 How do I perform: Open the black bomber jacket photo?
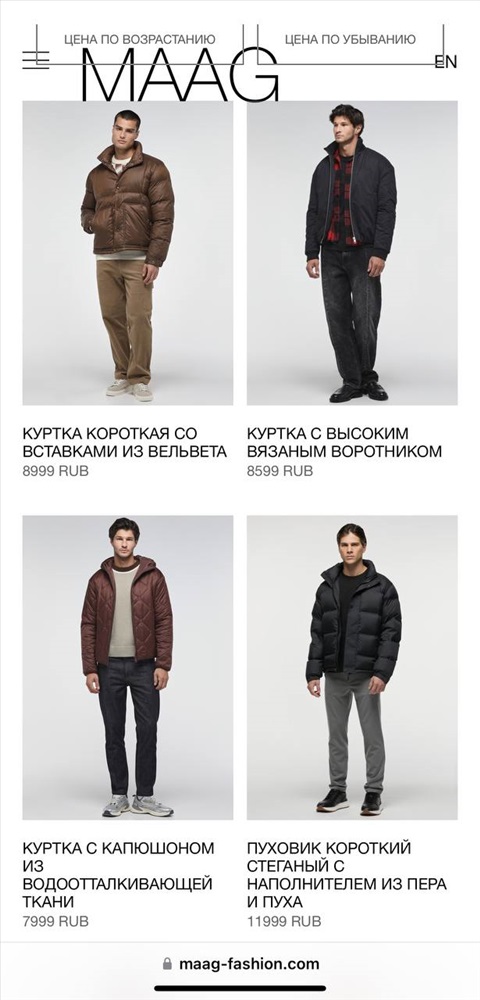click(x=352, y=253)
